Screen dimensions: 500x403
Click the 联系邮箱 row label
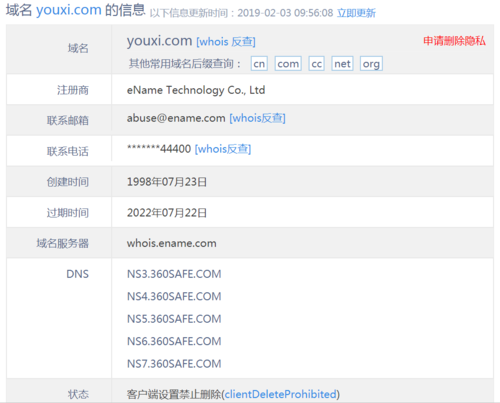coord(68,121)
